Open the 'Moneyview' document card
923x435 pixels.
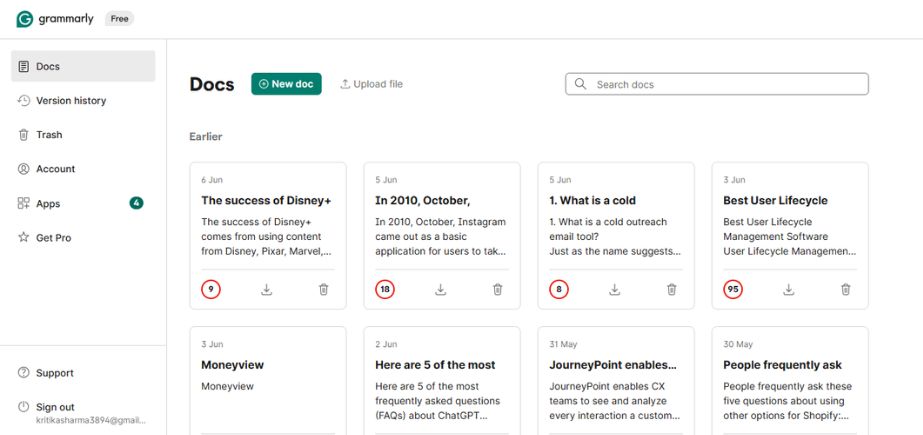point(268,381)
